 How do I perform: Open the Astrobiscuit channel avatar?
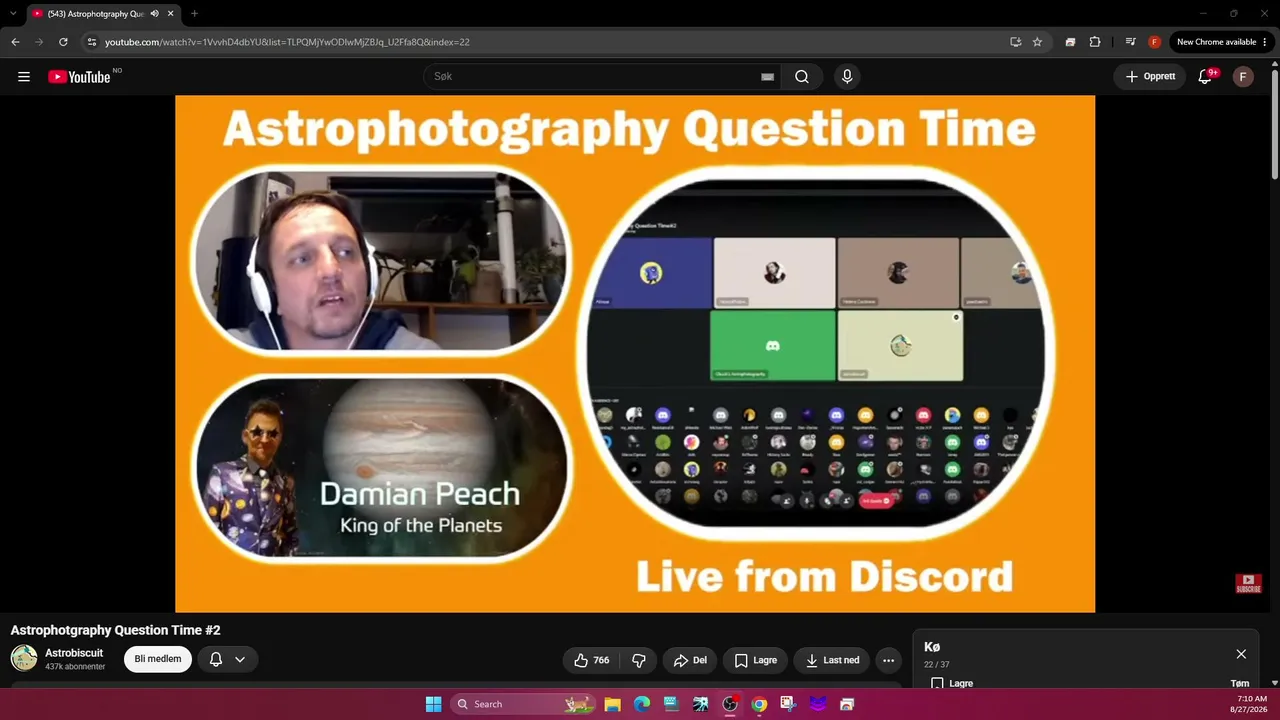tap(24, 658)
